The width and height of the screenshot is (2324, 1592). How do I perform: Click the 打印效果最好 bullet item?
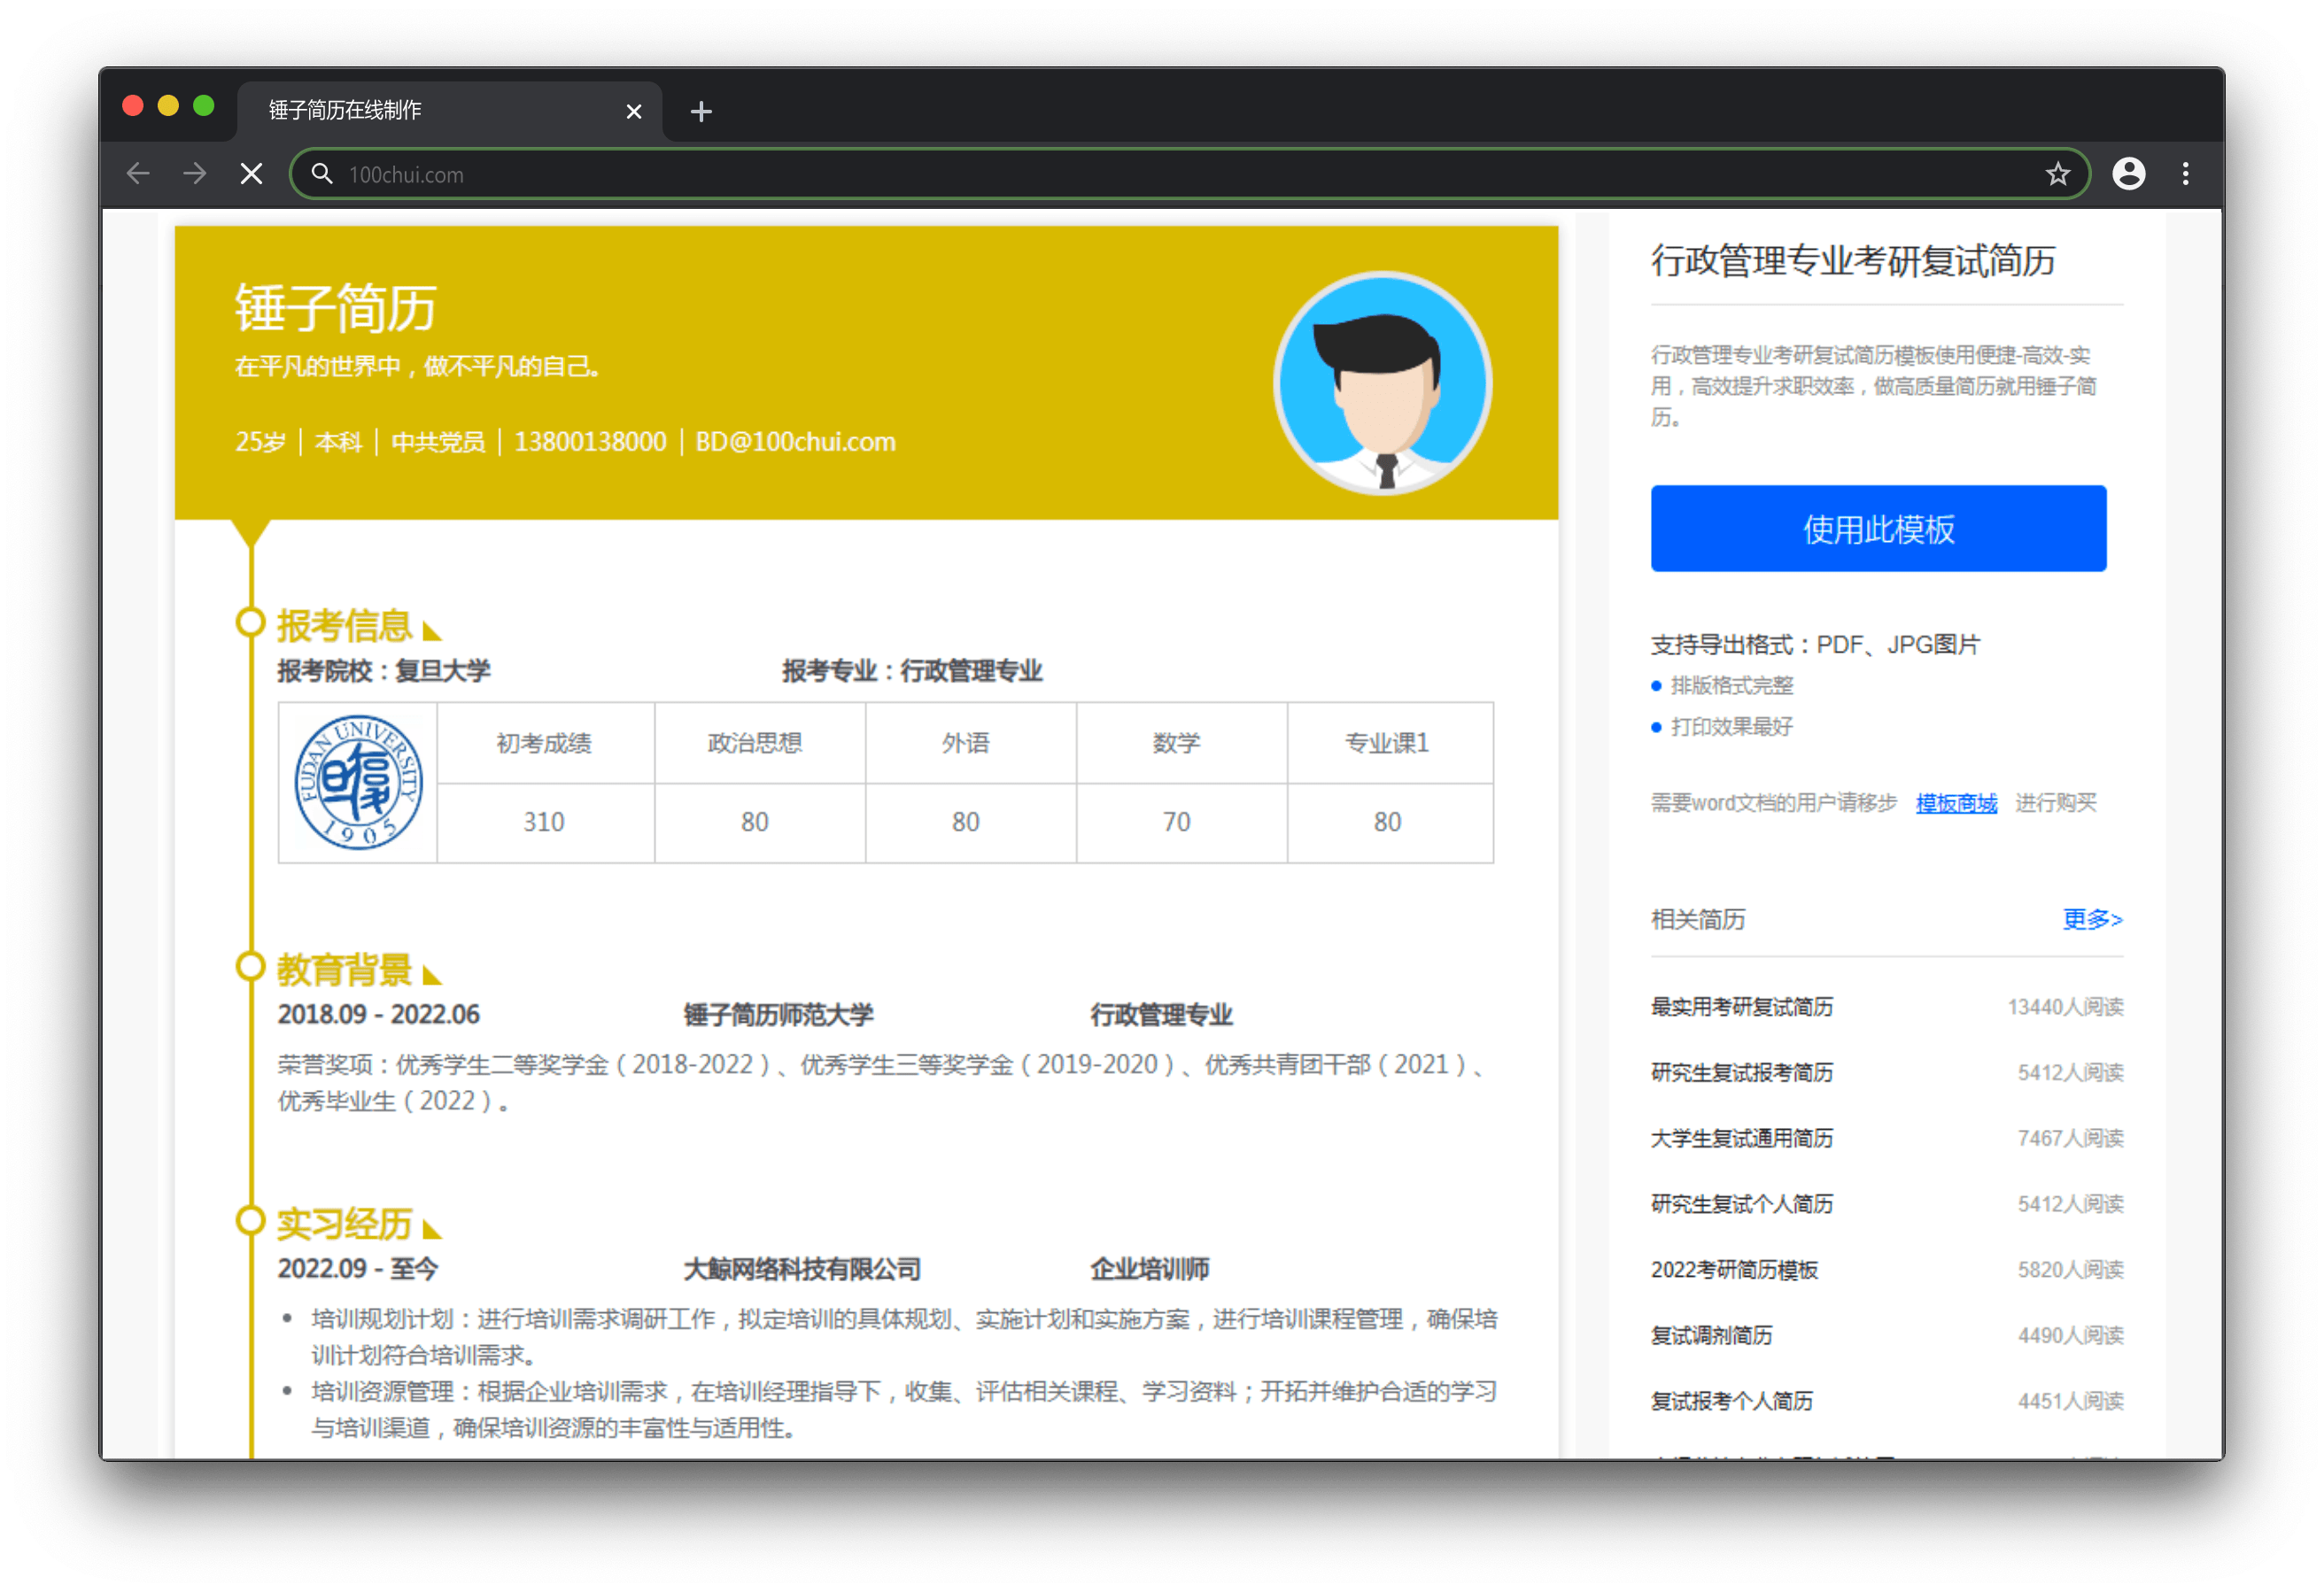coord(1732,726)
